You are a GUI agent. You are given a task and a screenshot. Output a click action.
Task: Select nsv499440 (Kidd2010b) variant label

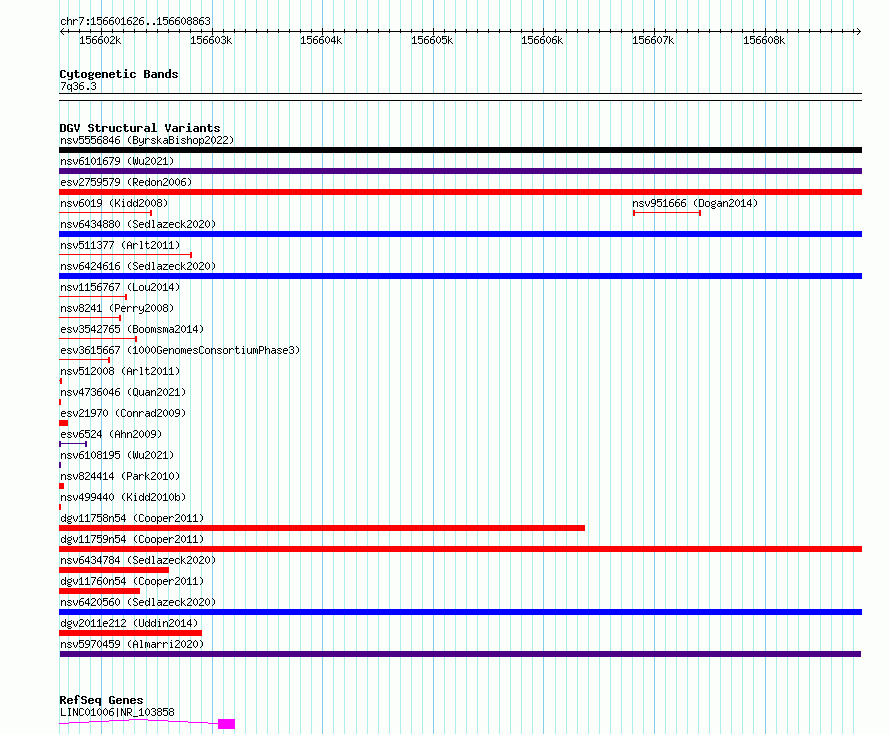pos(123,497)
